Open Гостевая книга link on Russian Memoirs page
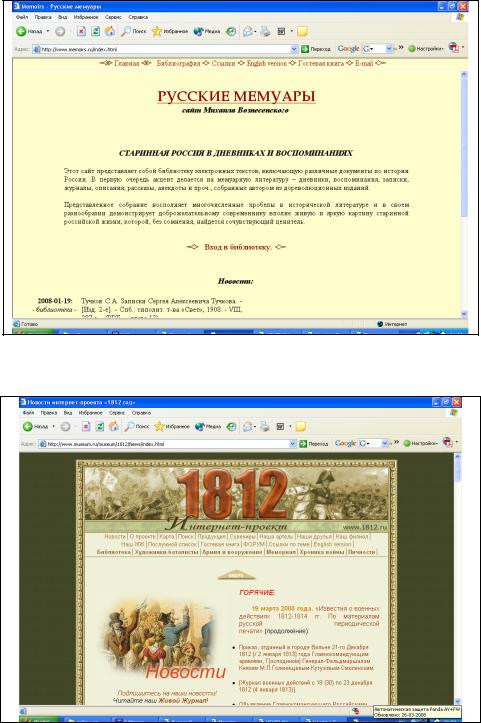The height and width of the screenshot is (723, 481). point(321,63)
